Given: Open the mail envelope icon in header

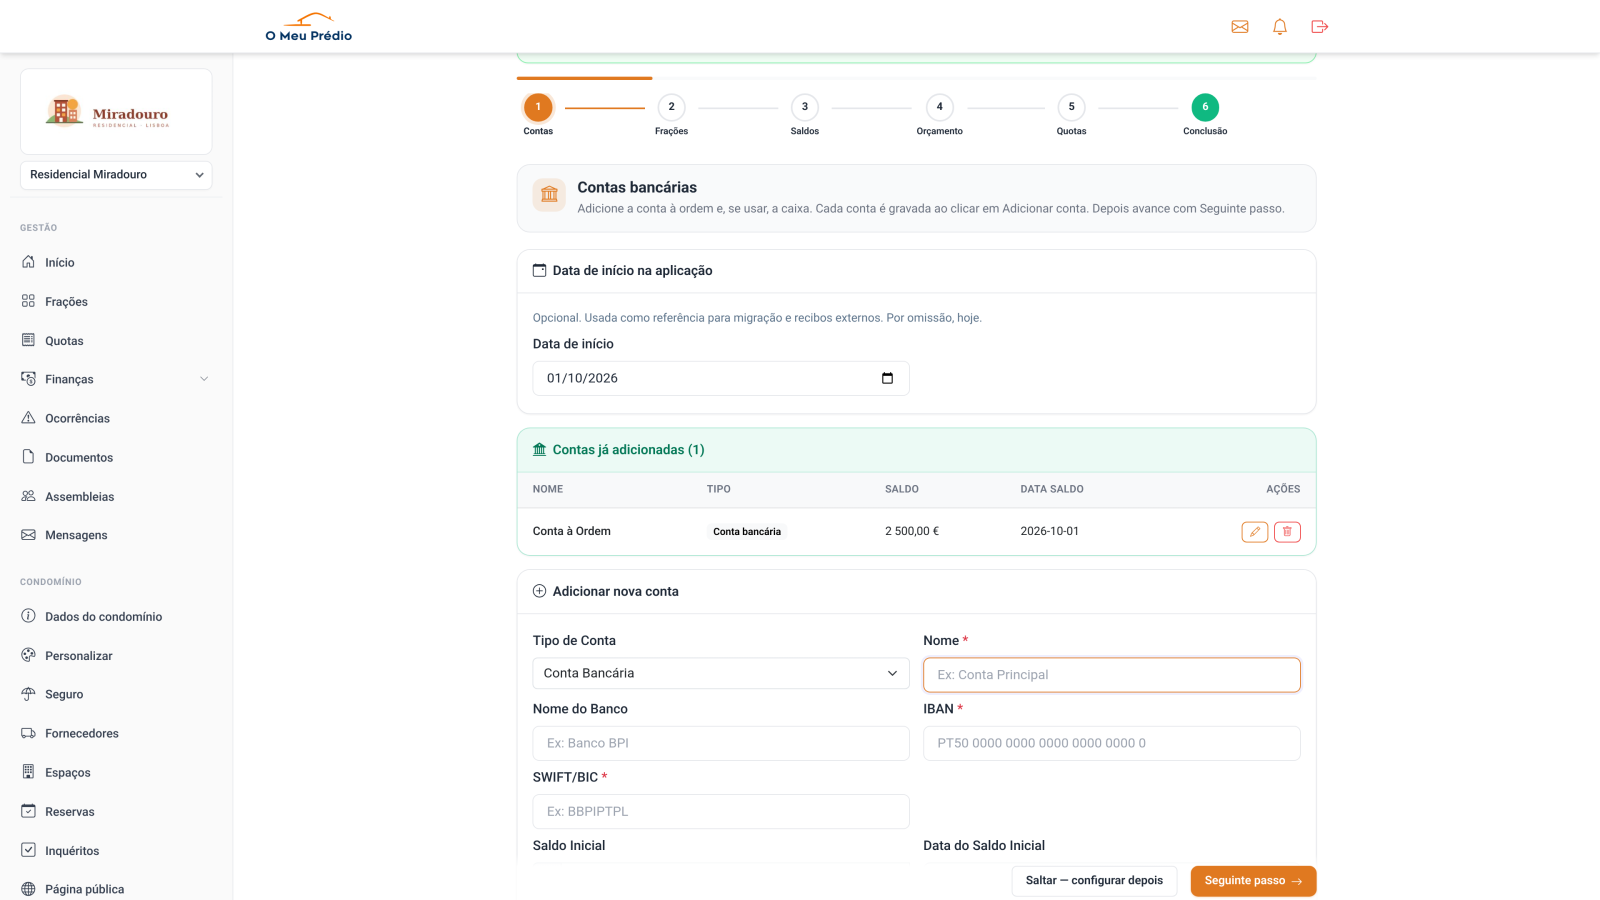Looking at the screenshot, I should (1240, 27).
